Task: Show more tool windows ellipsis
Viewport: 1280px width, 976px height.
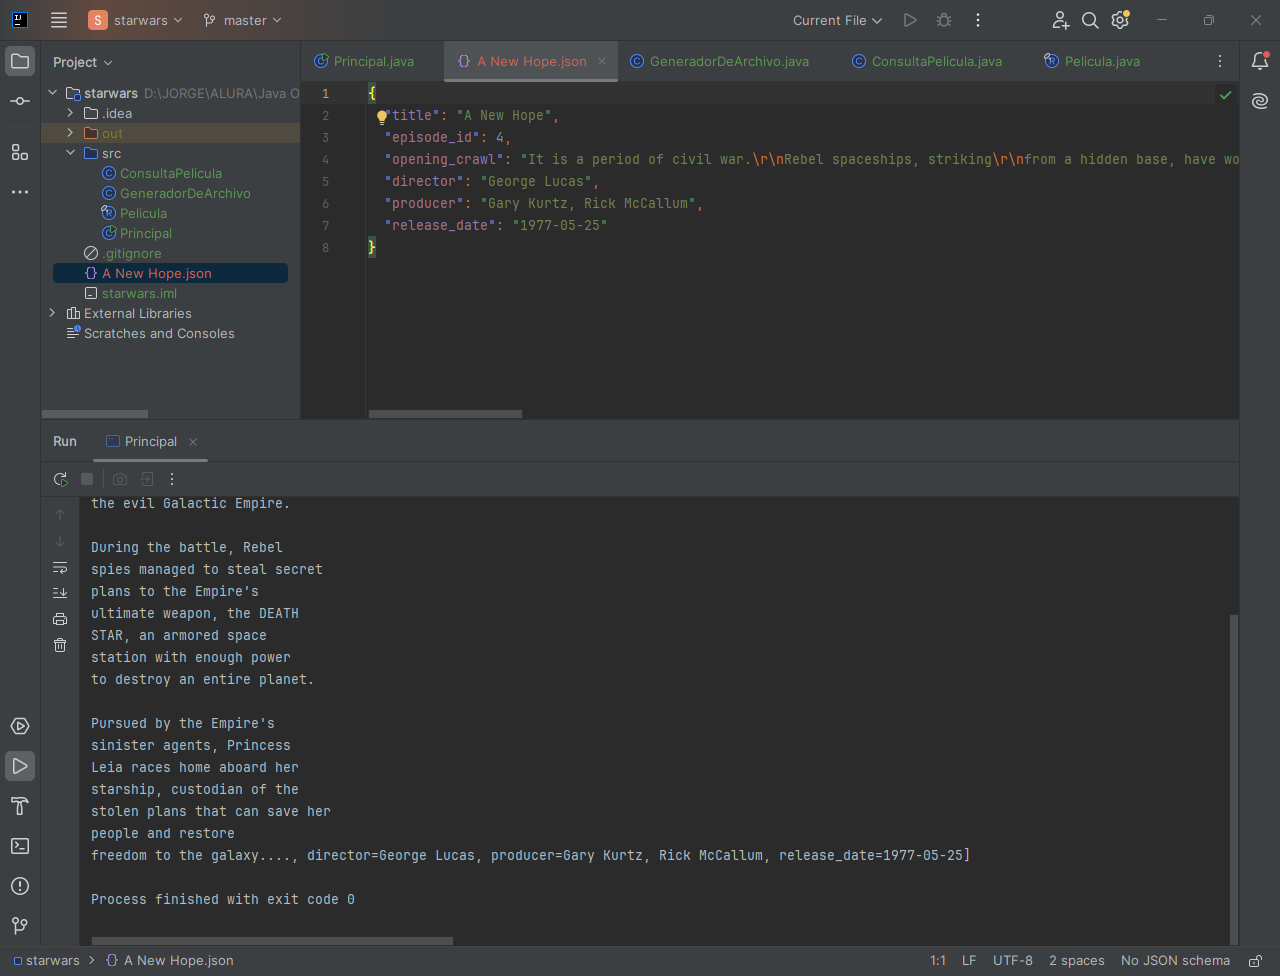Action: coord(20,192)
